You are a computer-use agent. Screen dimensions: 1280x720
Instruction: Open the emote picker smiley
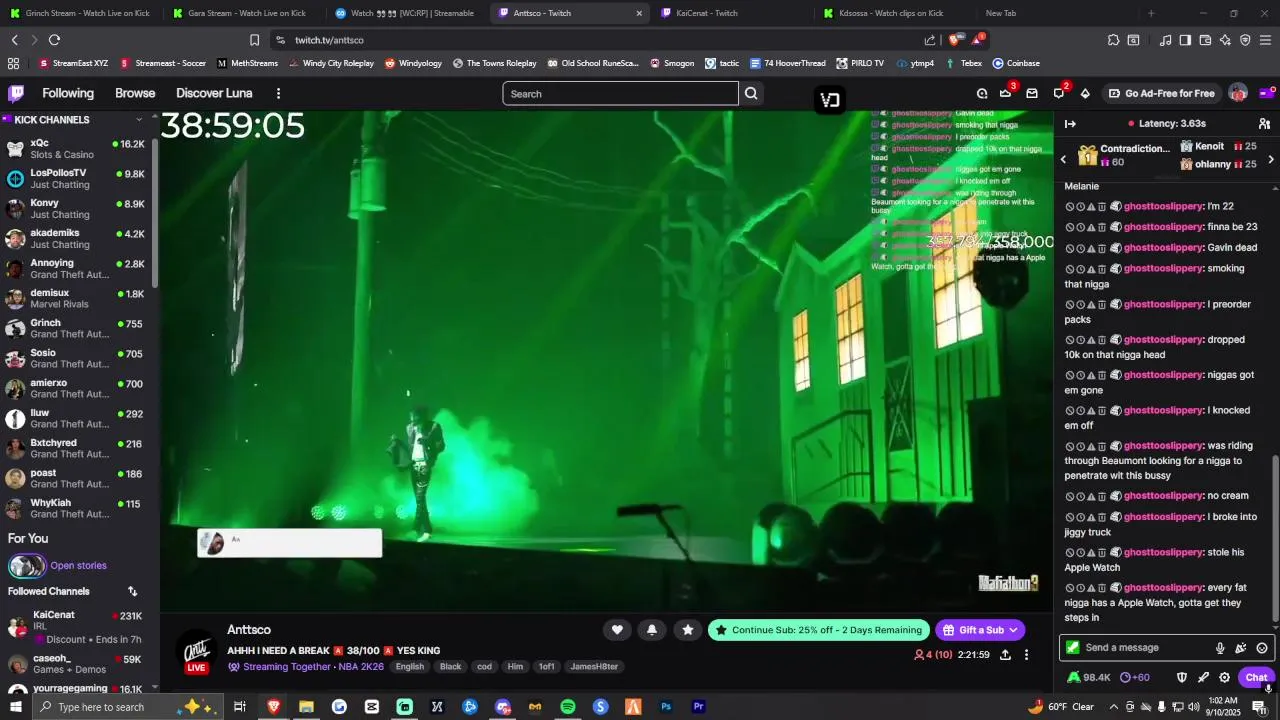[x=1262, y=648]
